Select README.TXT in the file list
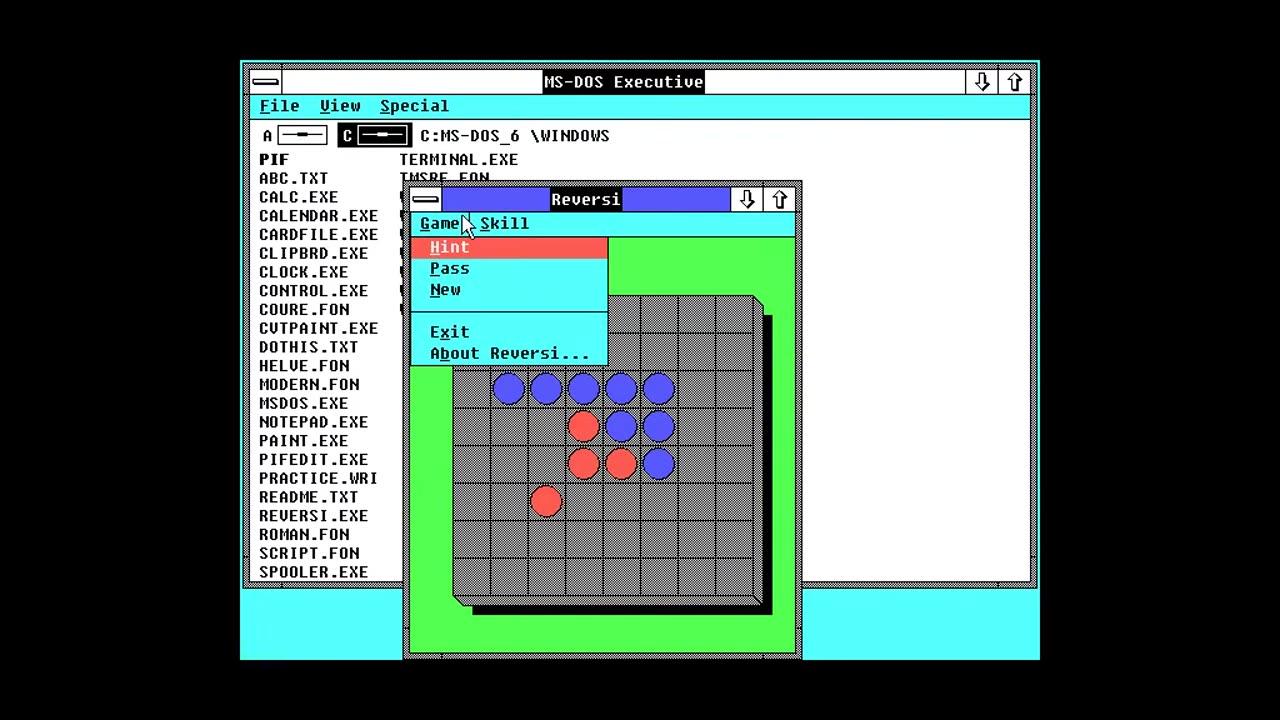1280x720 pixels. [x=309, y=497]
